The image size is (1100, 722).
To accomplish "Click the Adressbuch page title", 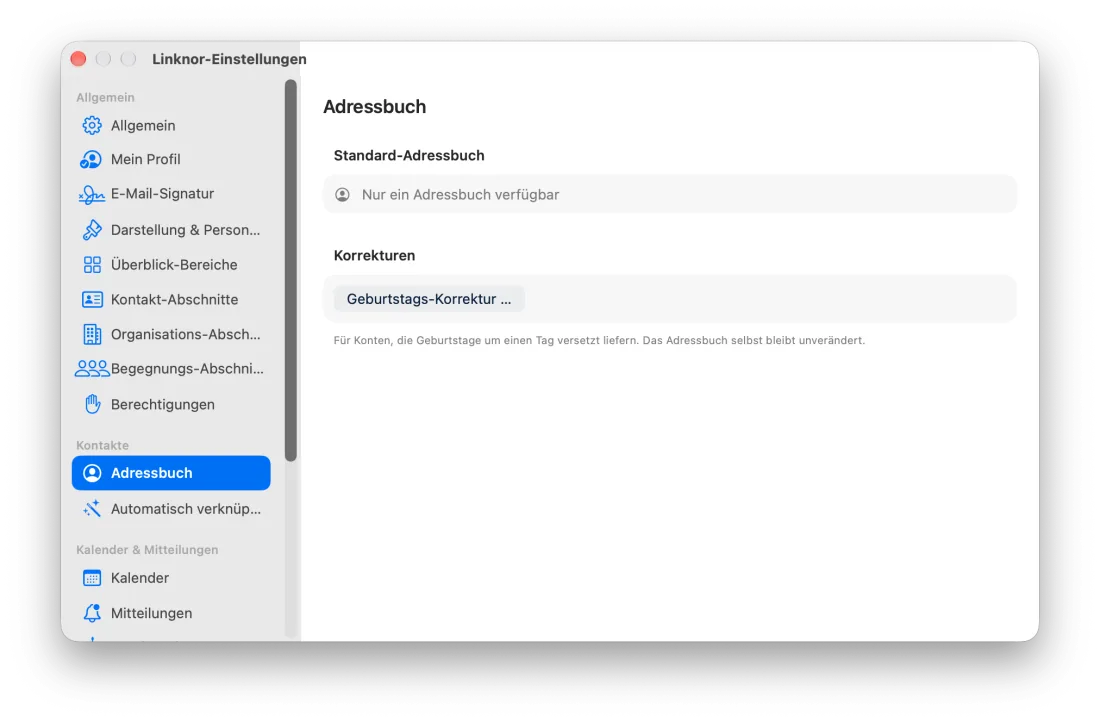I will 375,107.
